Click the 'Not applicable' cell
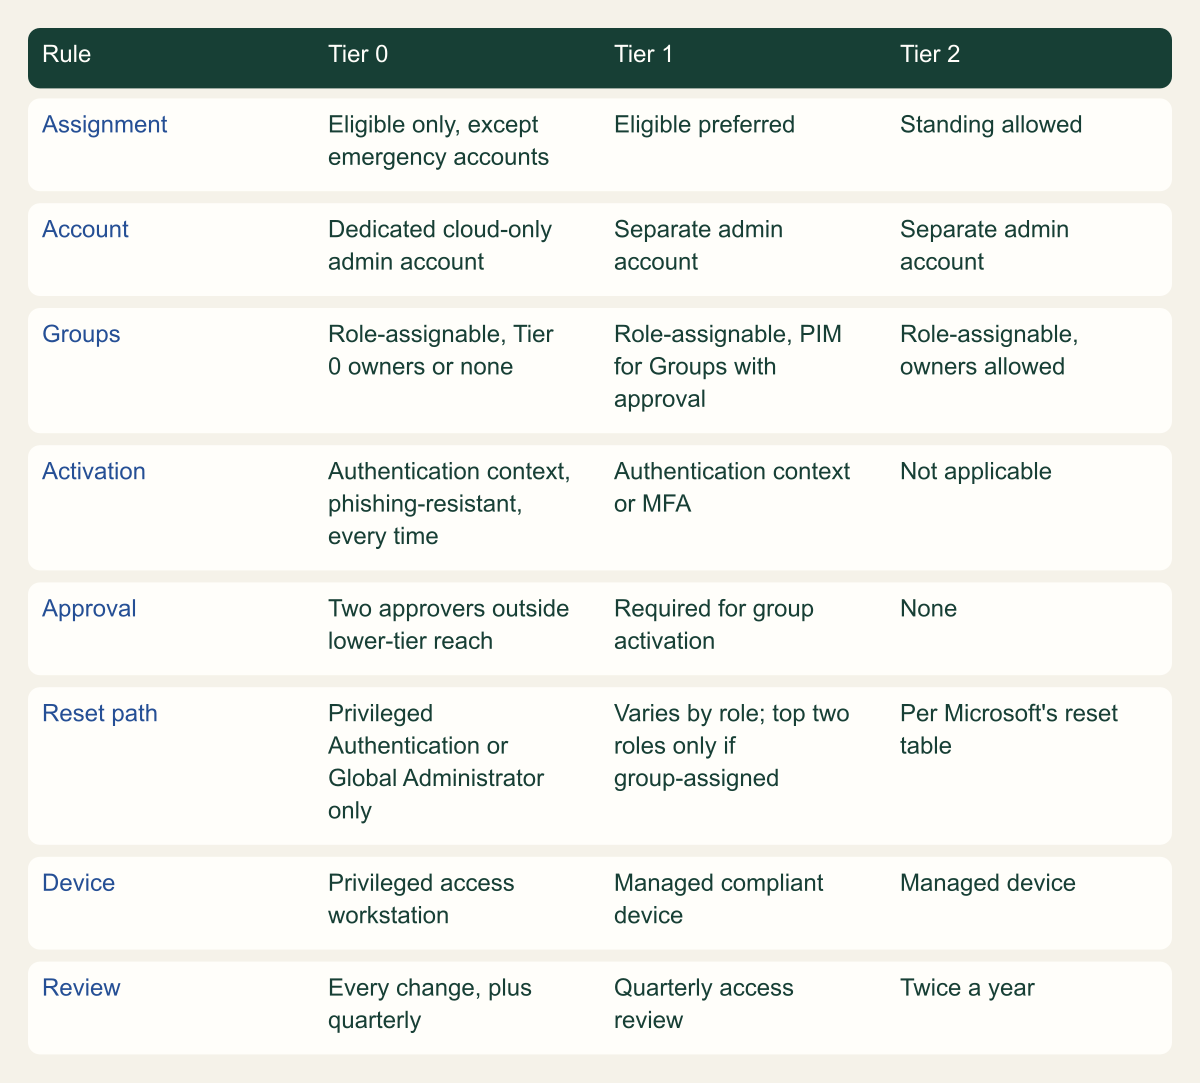Image resolution: width=1200 pixels, height=1083 pixels. [x=975, y=471]
